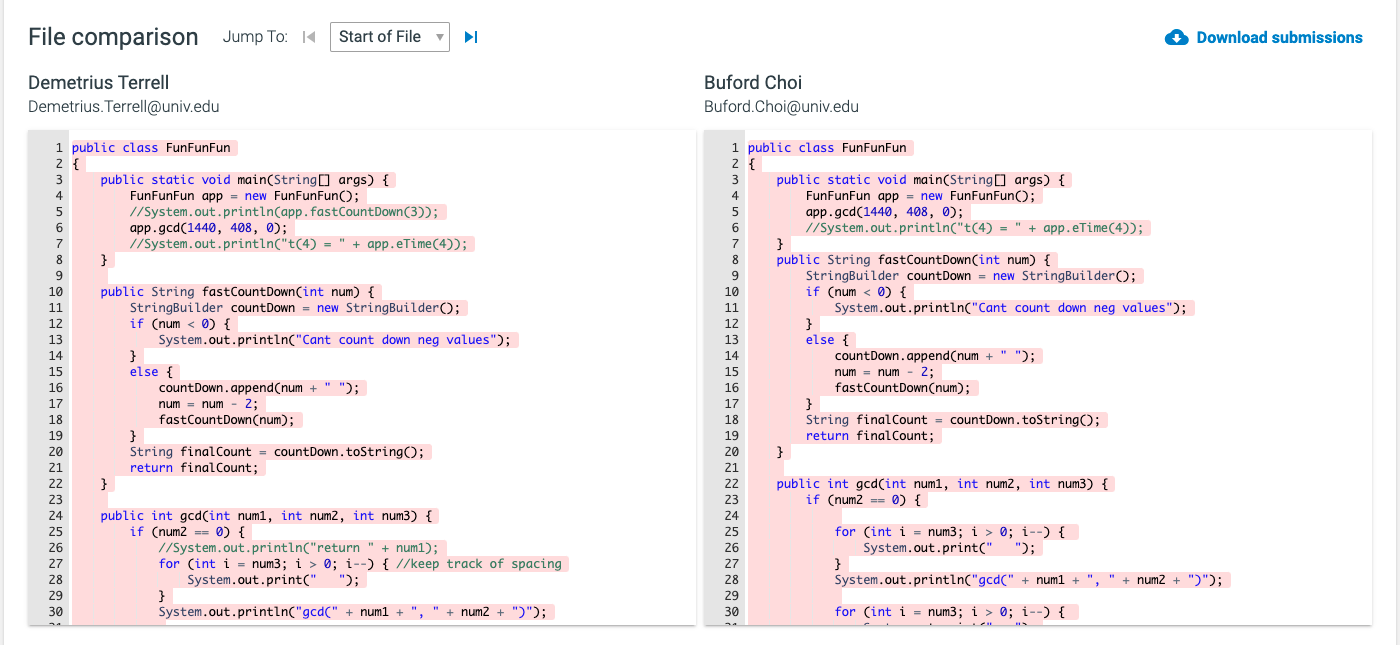1400x645 pixels.
Task: Click the Buford.Choi@univ.edu email
Action: click(781, 106)
